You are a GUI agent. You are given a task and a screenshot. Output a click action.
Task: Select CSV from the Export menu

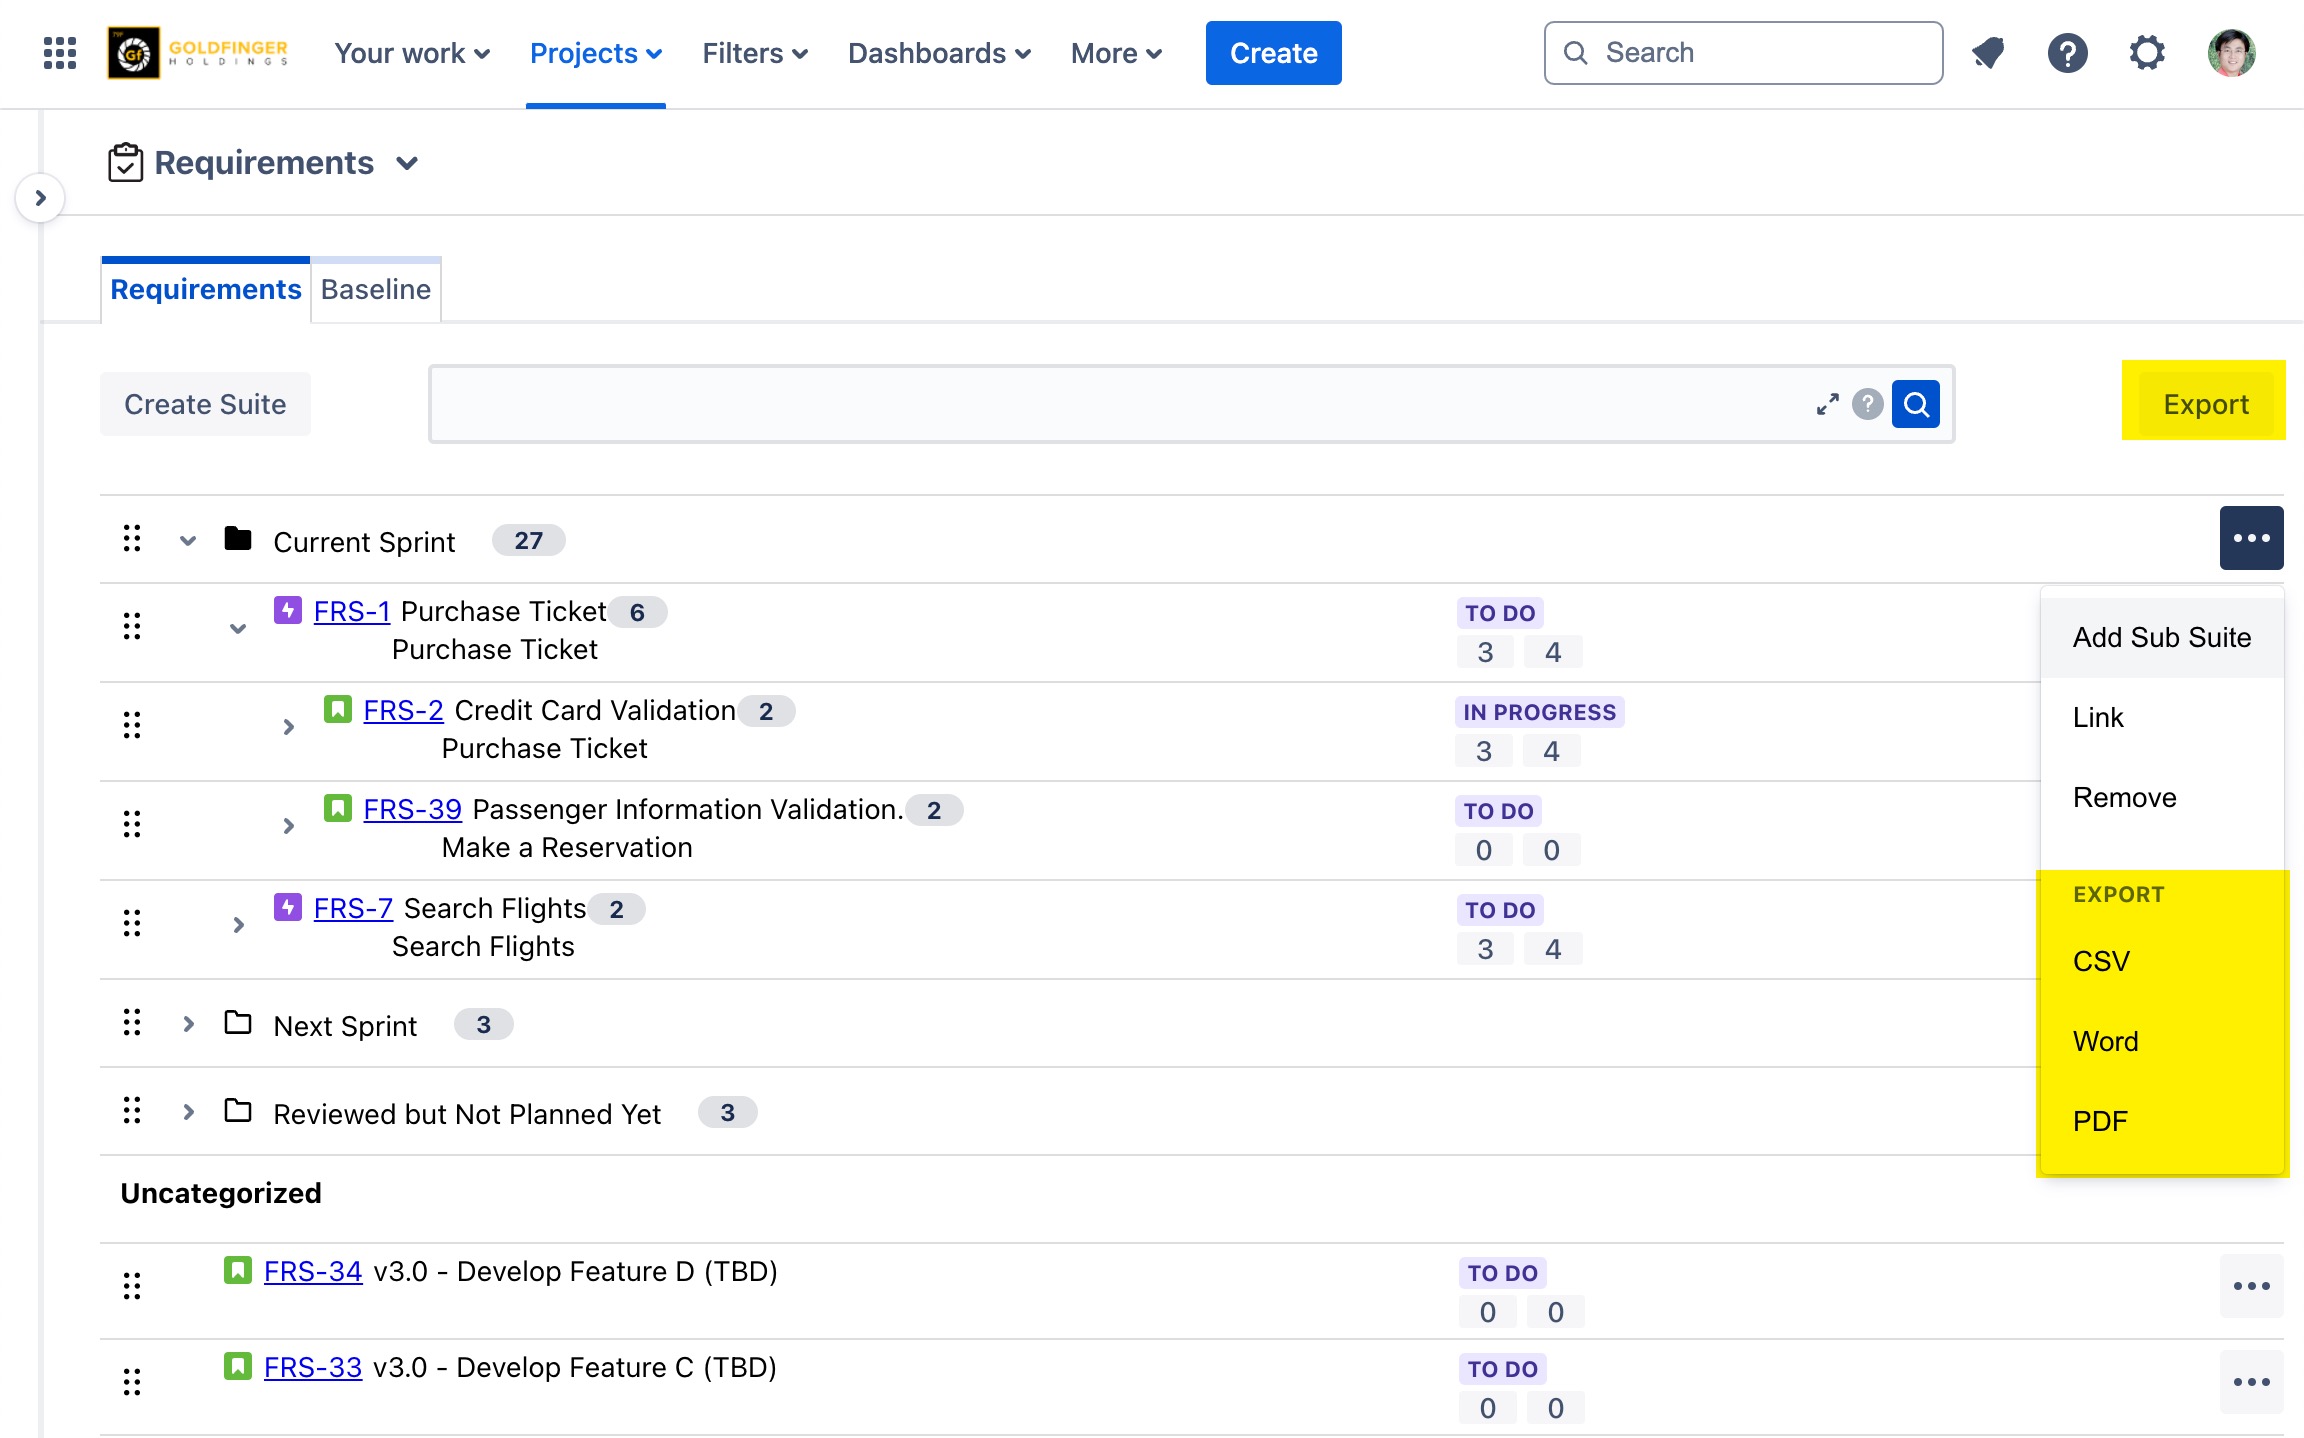click(2100, 961)
